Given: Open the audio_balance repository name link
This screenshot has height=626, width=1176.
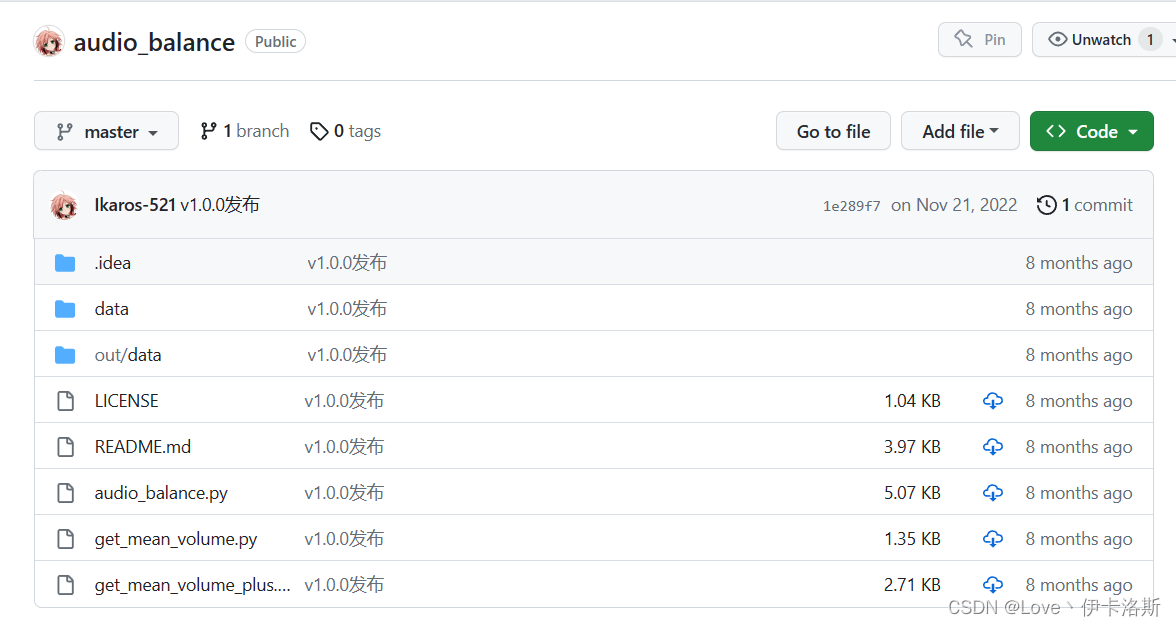Looking at the screenshot, I should click(x=154, y=42).
